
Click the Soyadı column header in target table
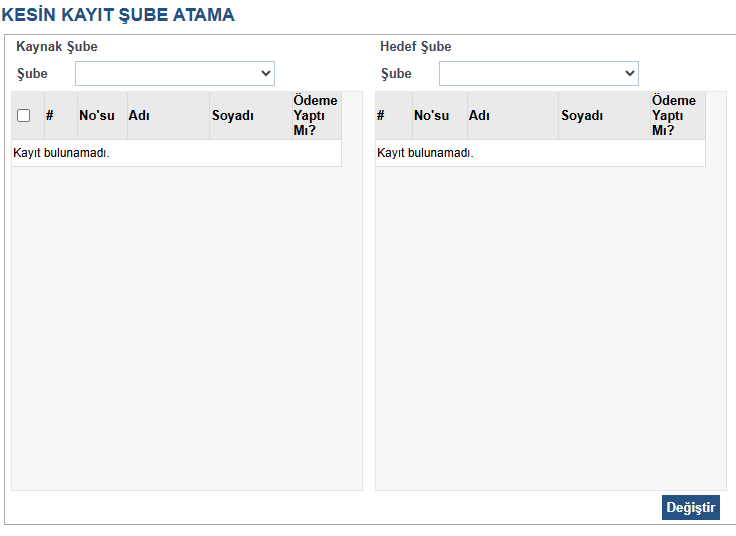click(582, 115)
